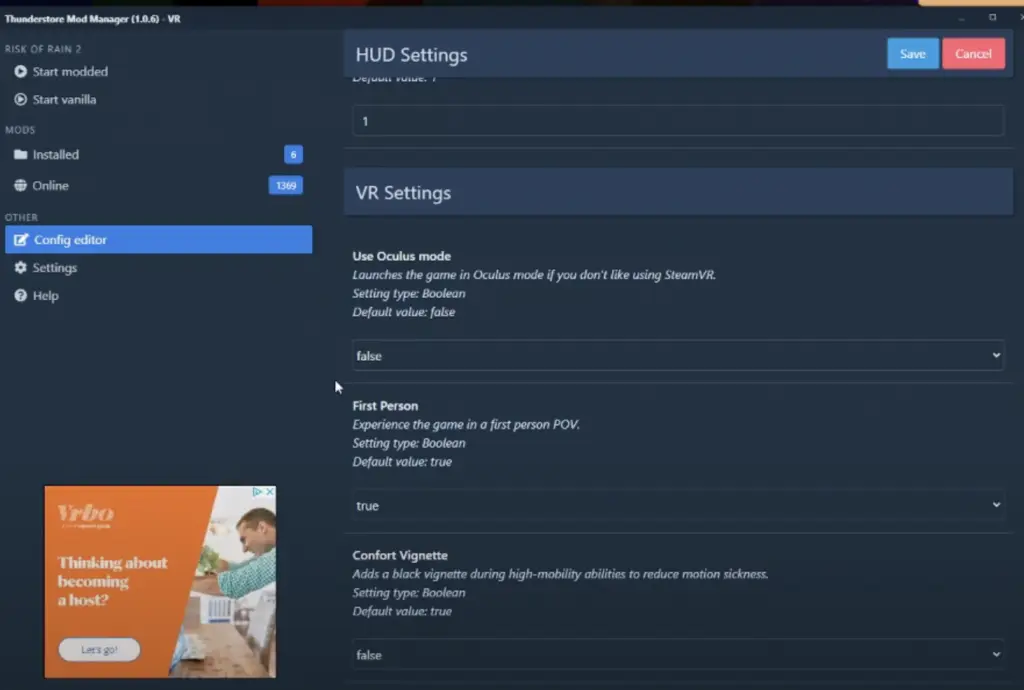Click the Installed count badge 6
The height and width of the screenshot is (690, 1024).
(x=293, y=155)
